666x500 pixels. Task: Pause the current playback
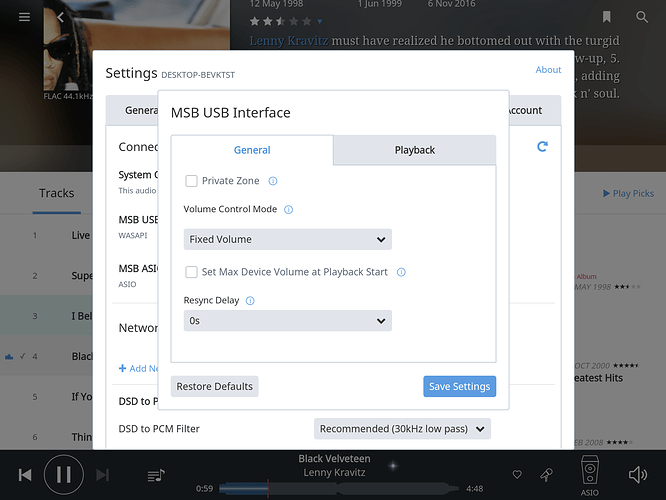click(x=64, y=475)
